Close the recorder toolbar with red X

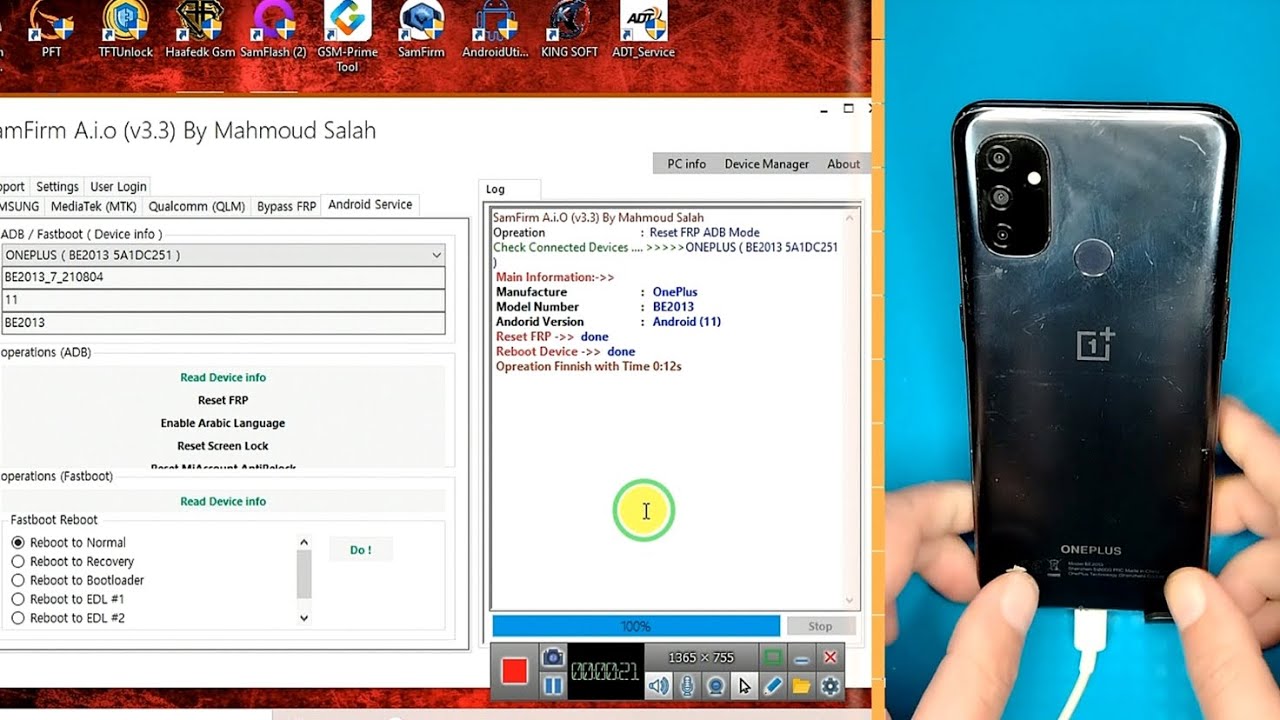[830, 657]
